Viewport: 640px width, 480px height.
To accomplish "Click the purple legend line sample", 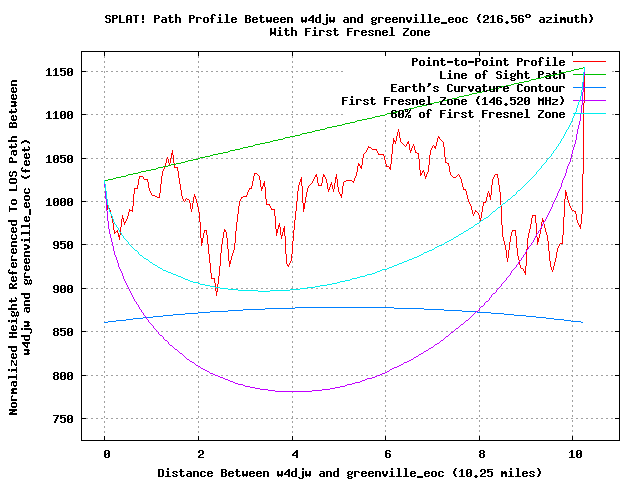I will (x=589, y=100).
